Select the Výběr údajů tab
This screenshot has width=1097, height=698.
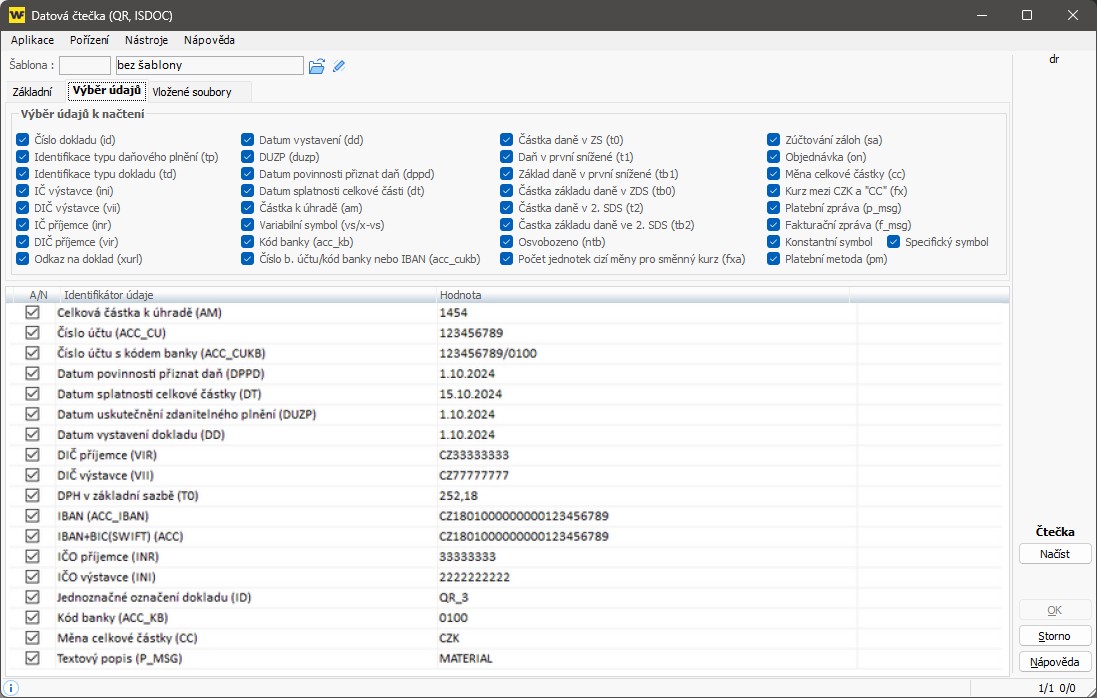pyautogui.click(x=106, y=90)
